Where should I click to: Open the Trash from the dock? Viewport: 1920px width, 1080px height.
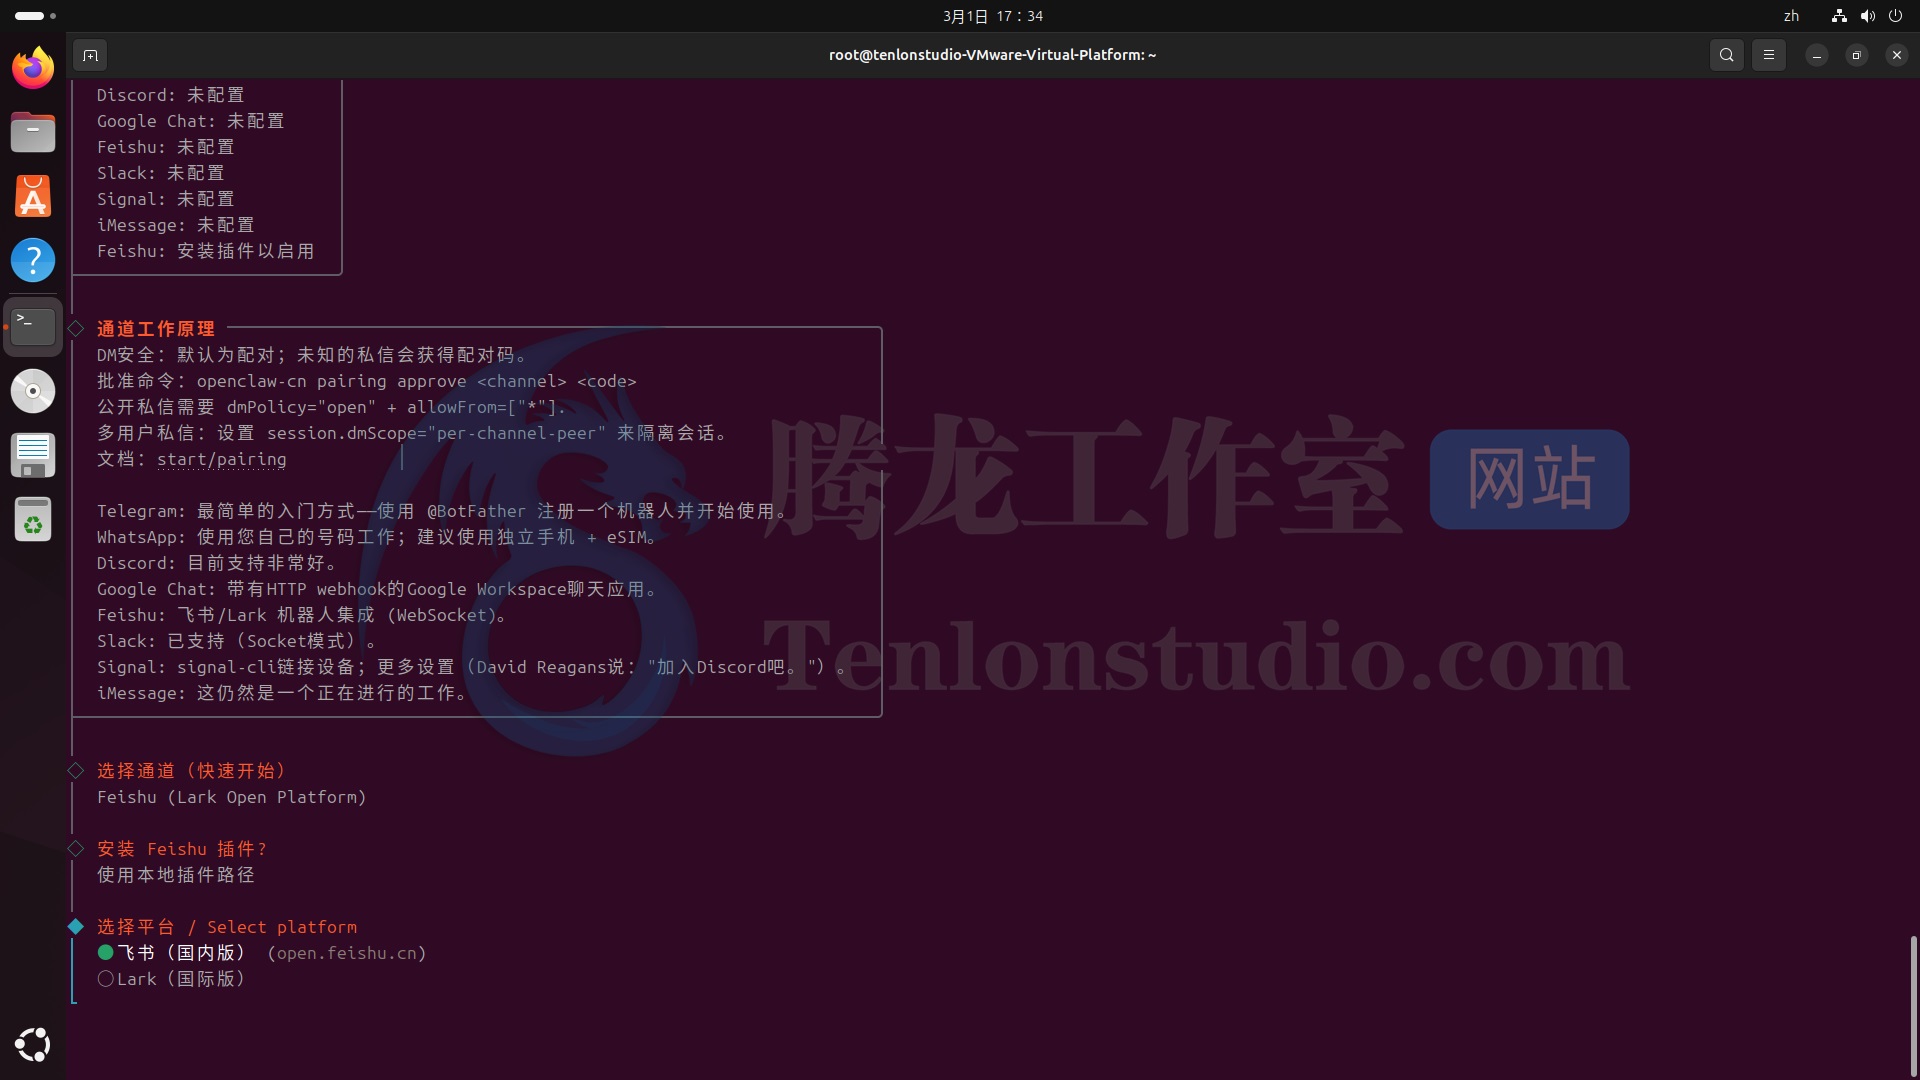coord(33,520)
